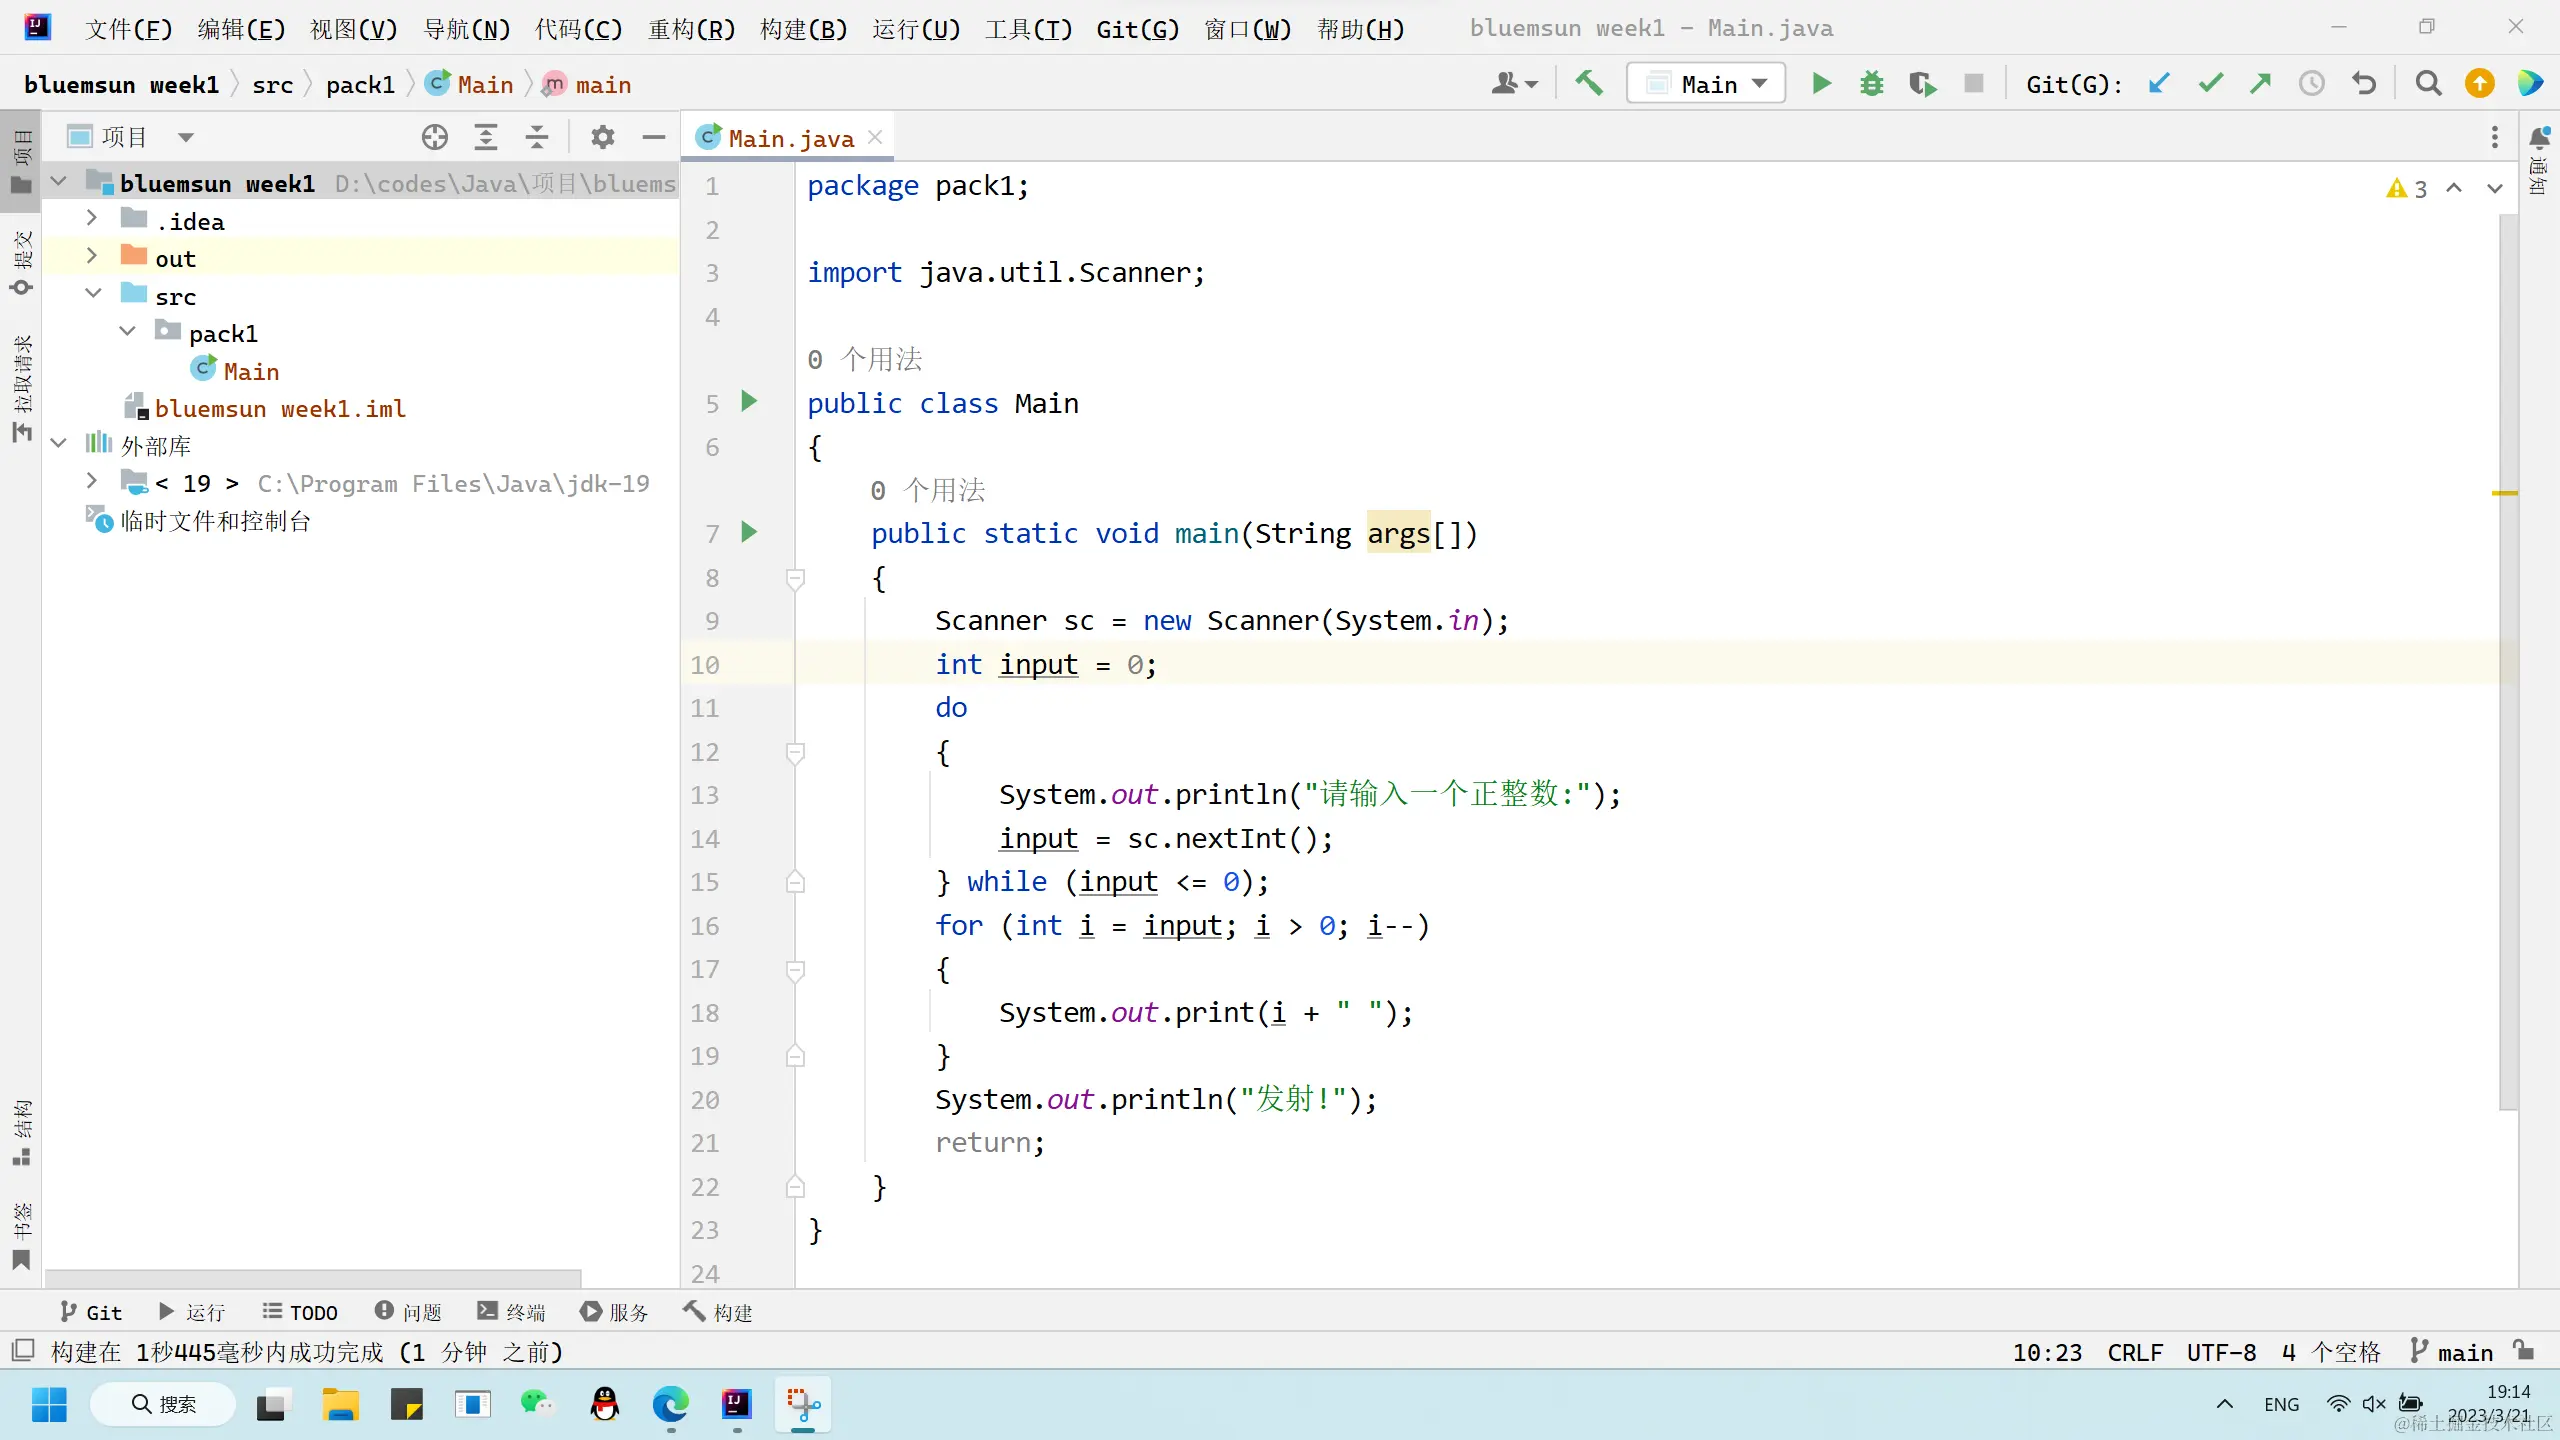Click the Debug bug icon
The height and width of the screenshot is (1440, 2560).
(x=1871, y=84)
